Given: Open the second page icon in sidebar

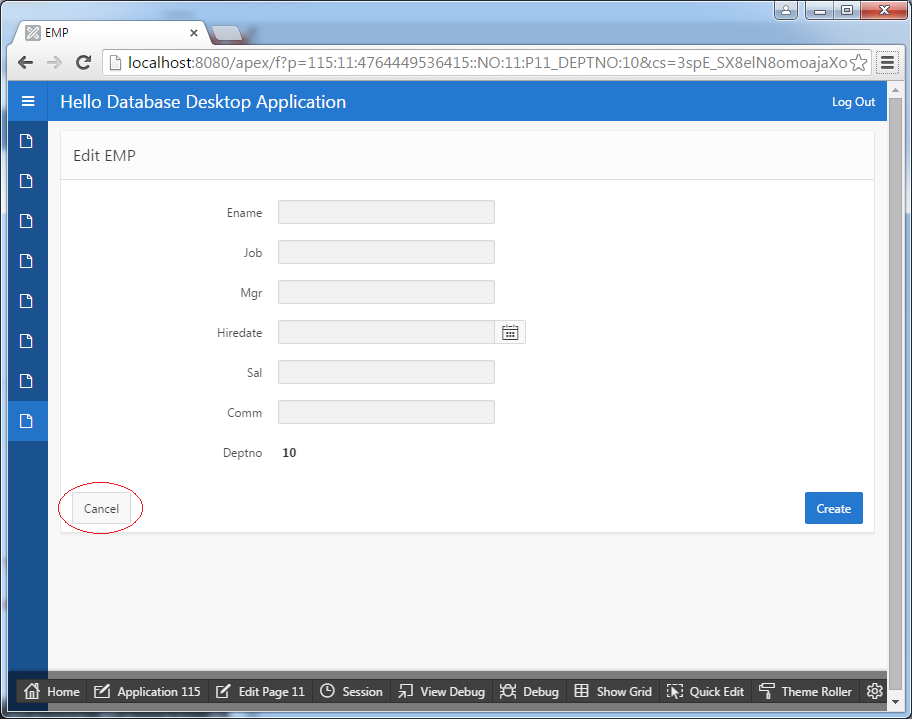Looking at the screenshot, I should tap(27, 181).
